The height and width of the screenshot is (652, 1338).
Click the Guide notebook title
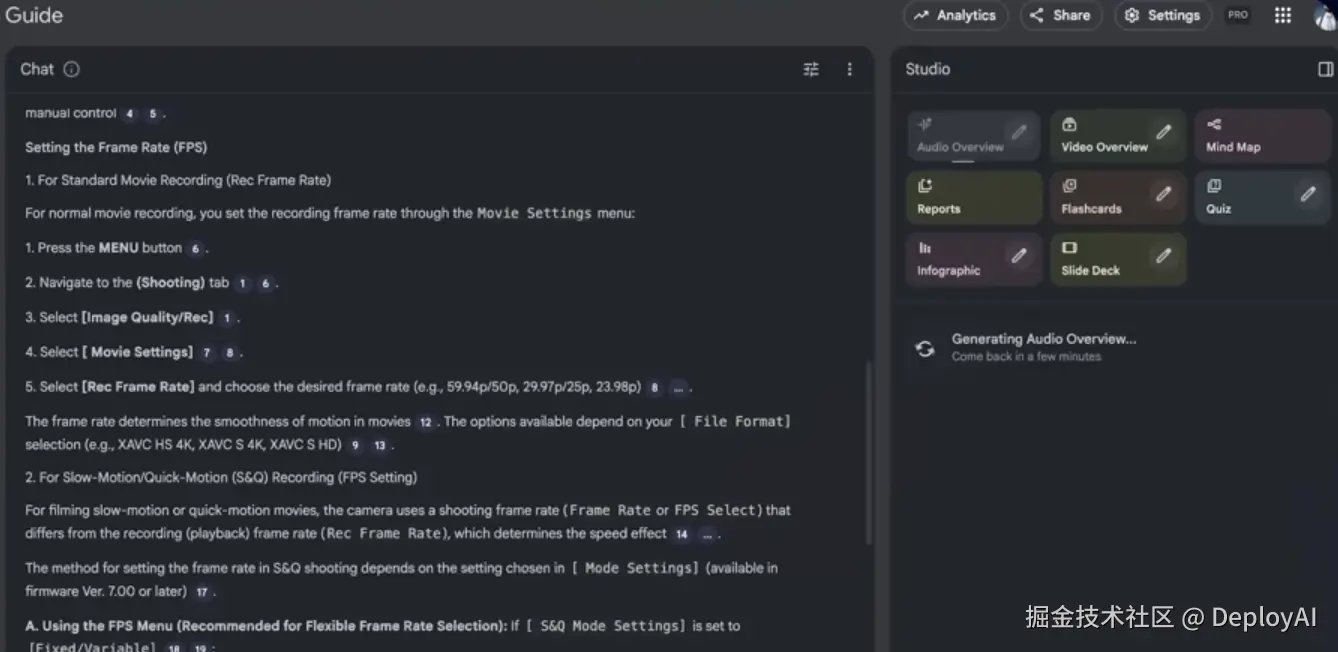34,15
